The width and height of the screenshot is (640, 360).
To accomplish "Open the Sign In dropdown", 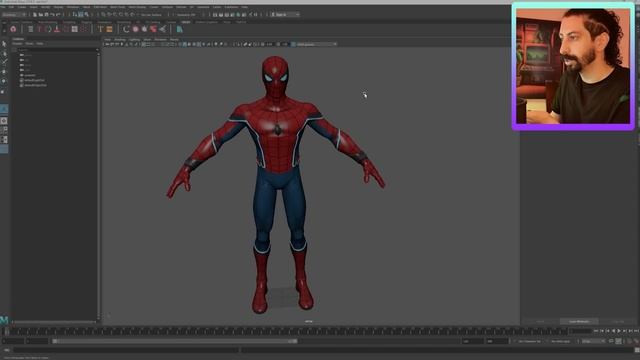I will coord(286,15).
